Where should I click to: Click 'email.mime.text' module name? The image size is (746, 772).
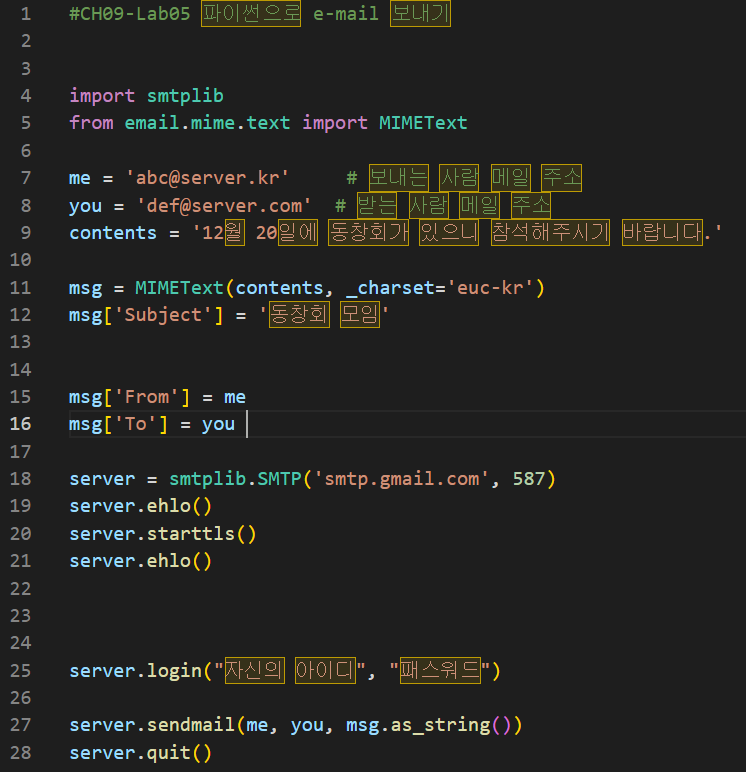pos(207,123)
